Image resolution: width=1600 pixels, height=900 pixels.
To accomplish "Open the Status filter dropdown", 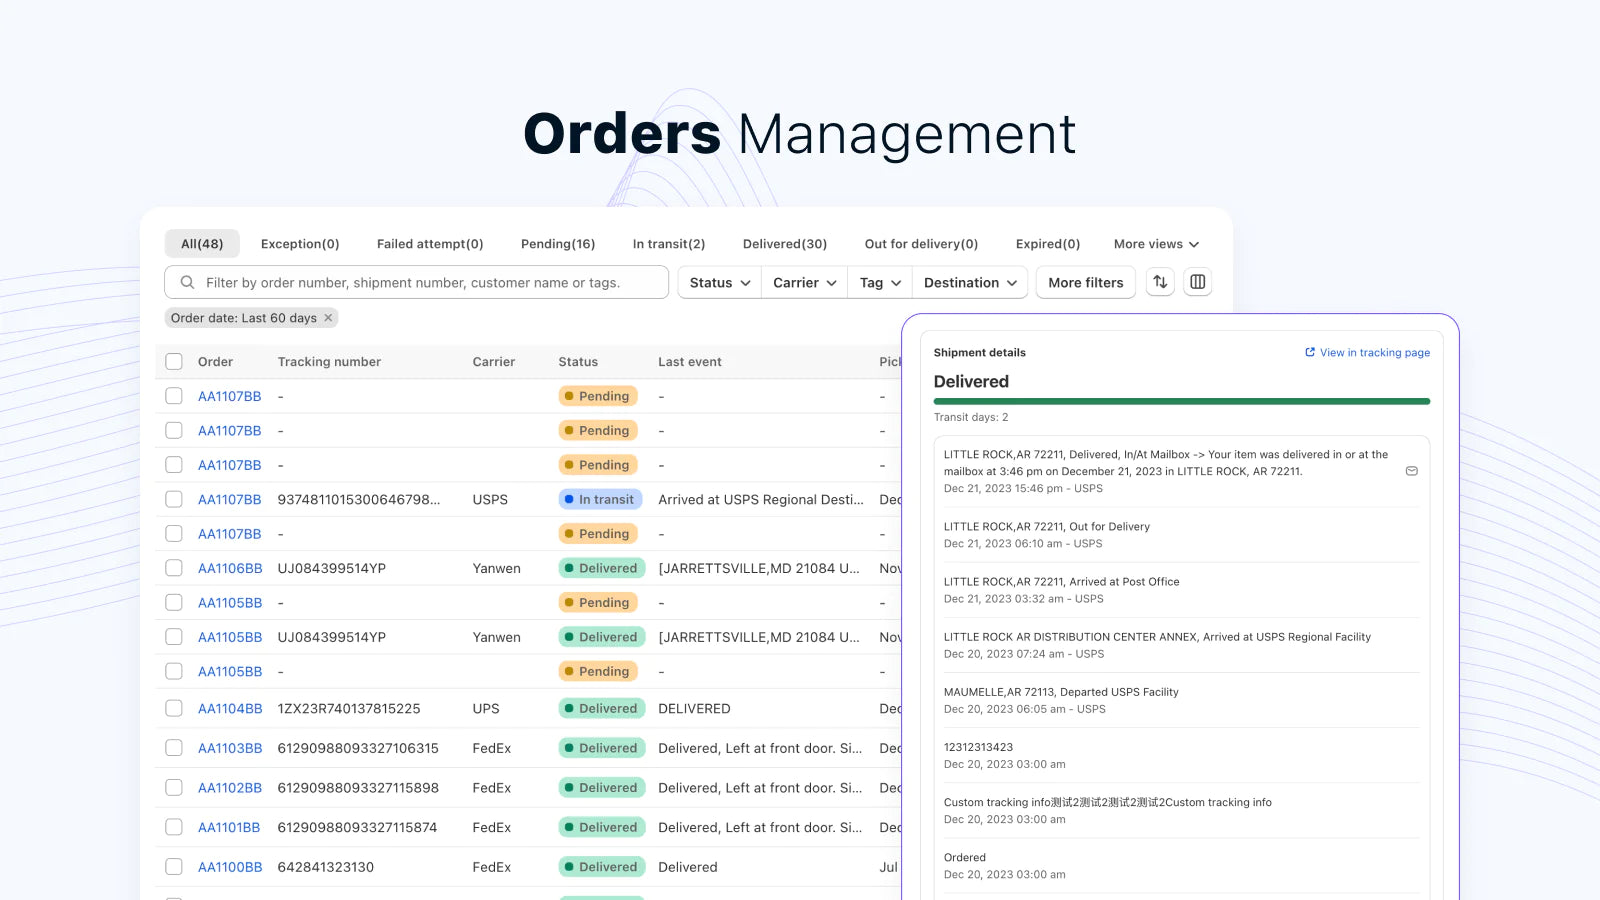I will [x=718, y=282].
